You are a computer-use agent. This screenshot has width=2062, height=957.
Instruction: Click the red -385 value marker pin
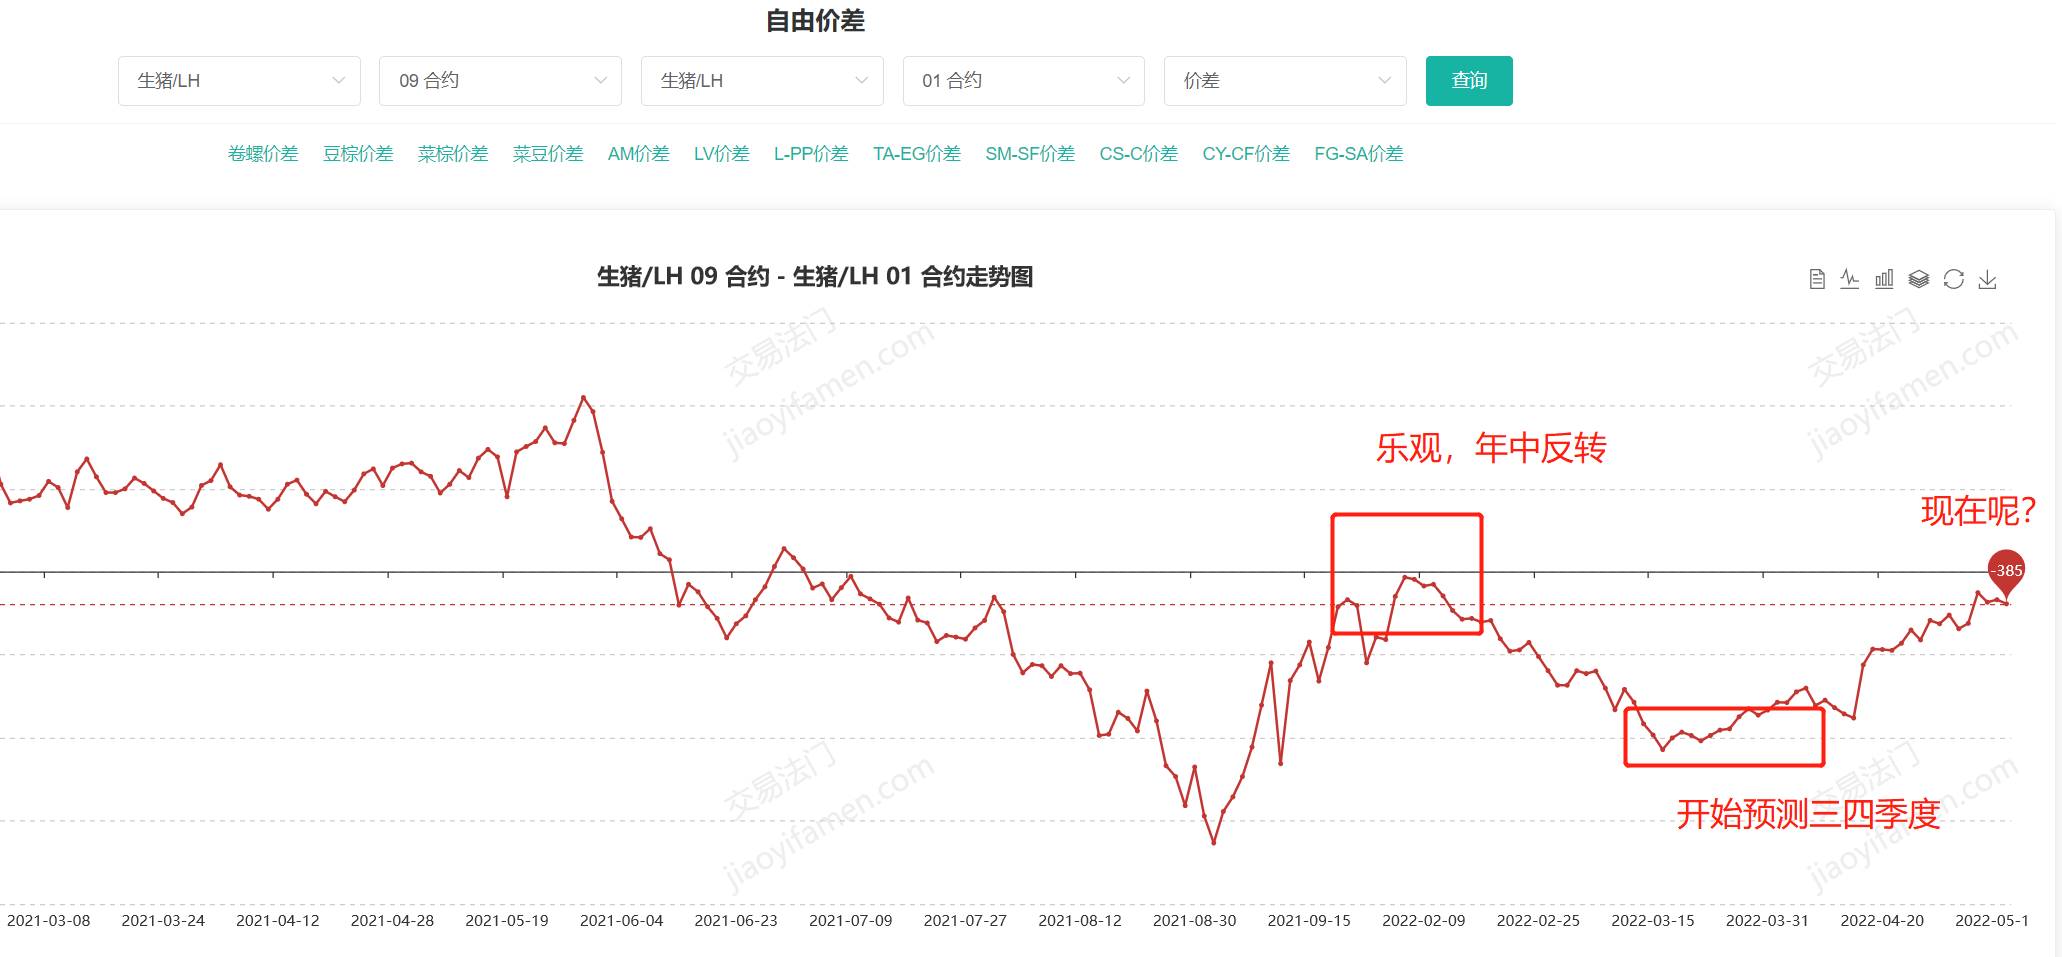[x=2006, y=570]
